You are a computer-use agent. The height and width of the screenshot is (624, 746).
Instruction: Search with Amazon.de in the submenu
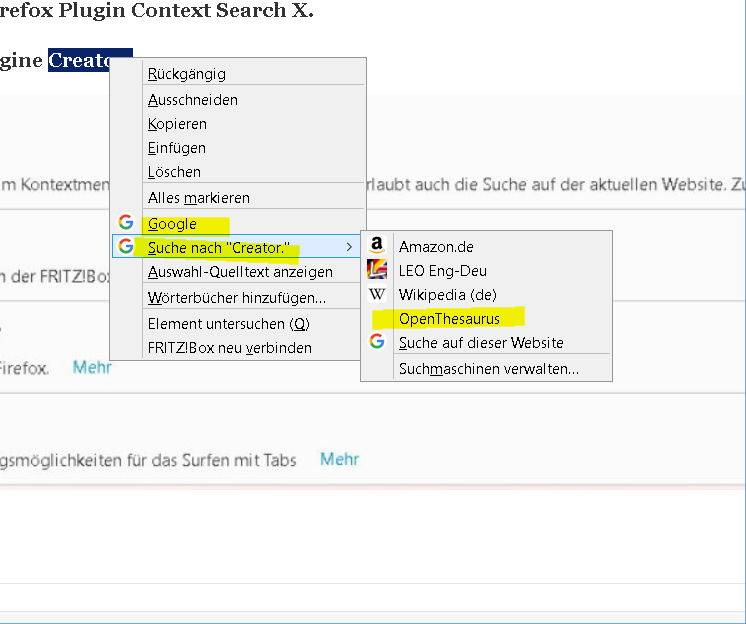(x=486, y=246)
